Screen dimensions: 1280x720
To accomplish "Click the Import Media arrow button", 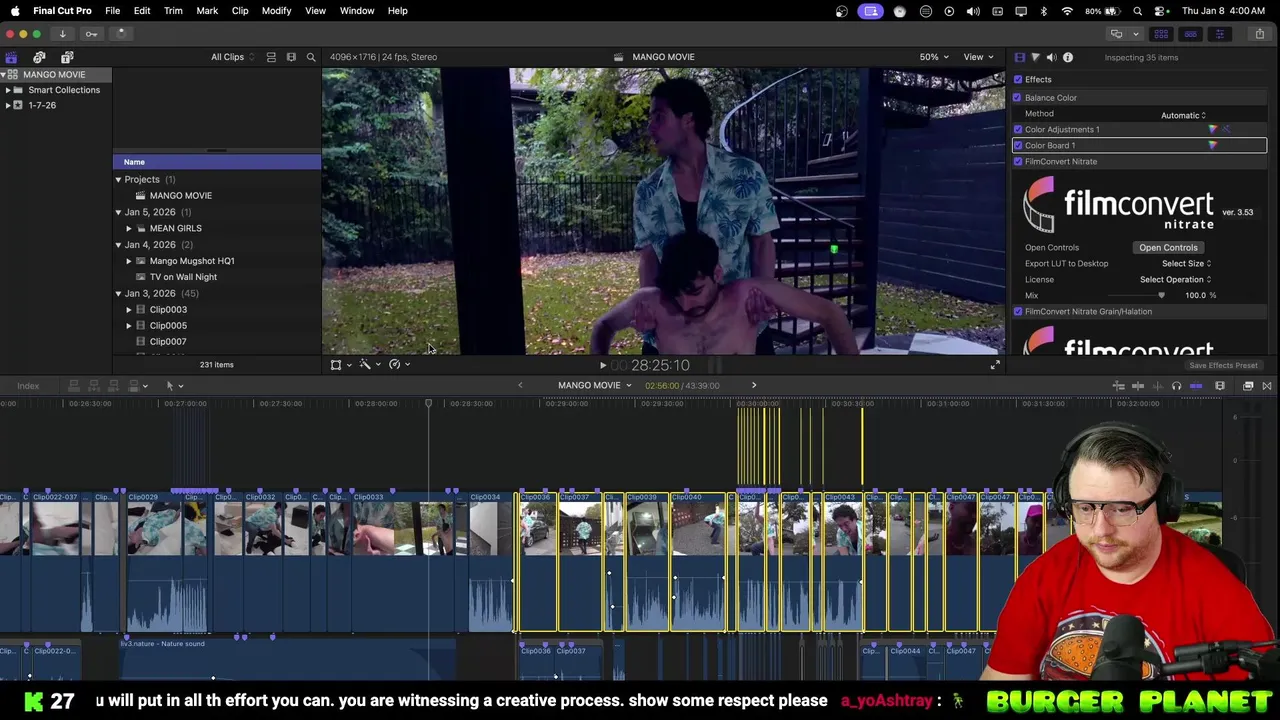I will (x=62, y=33).
